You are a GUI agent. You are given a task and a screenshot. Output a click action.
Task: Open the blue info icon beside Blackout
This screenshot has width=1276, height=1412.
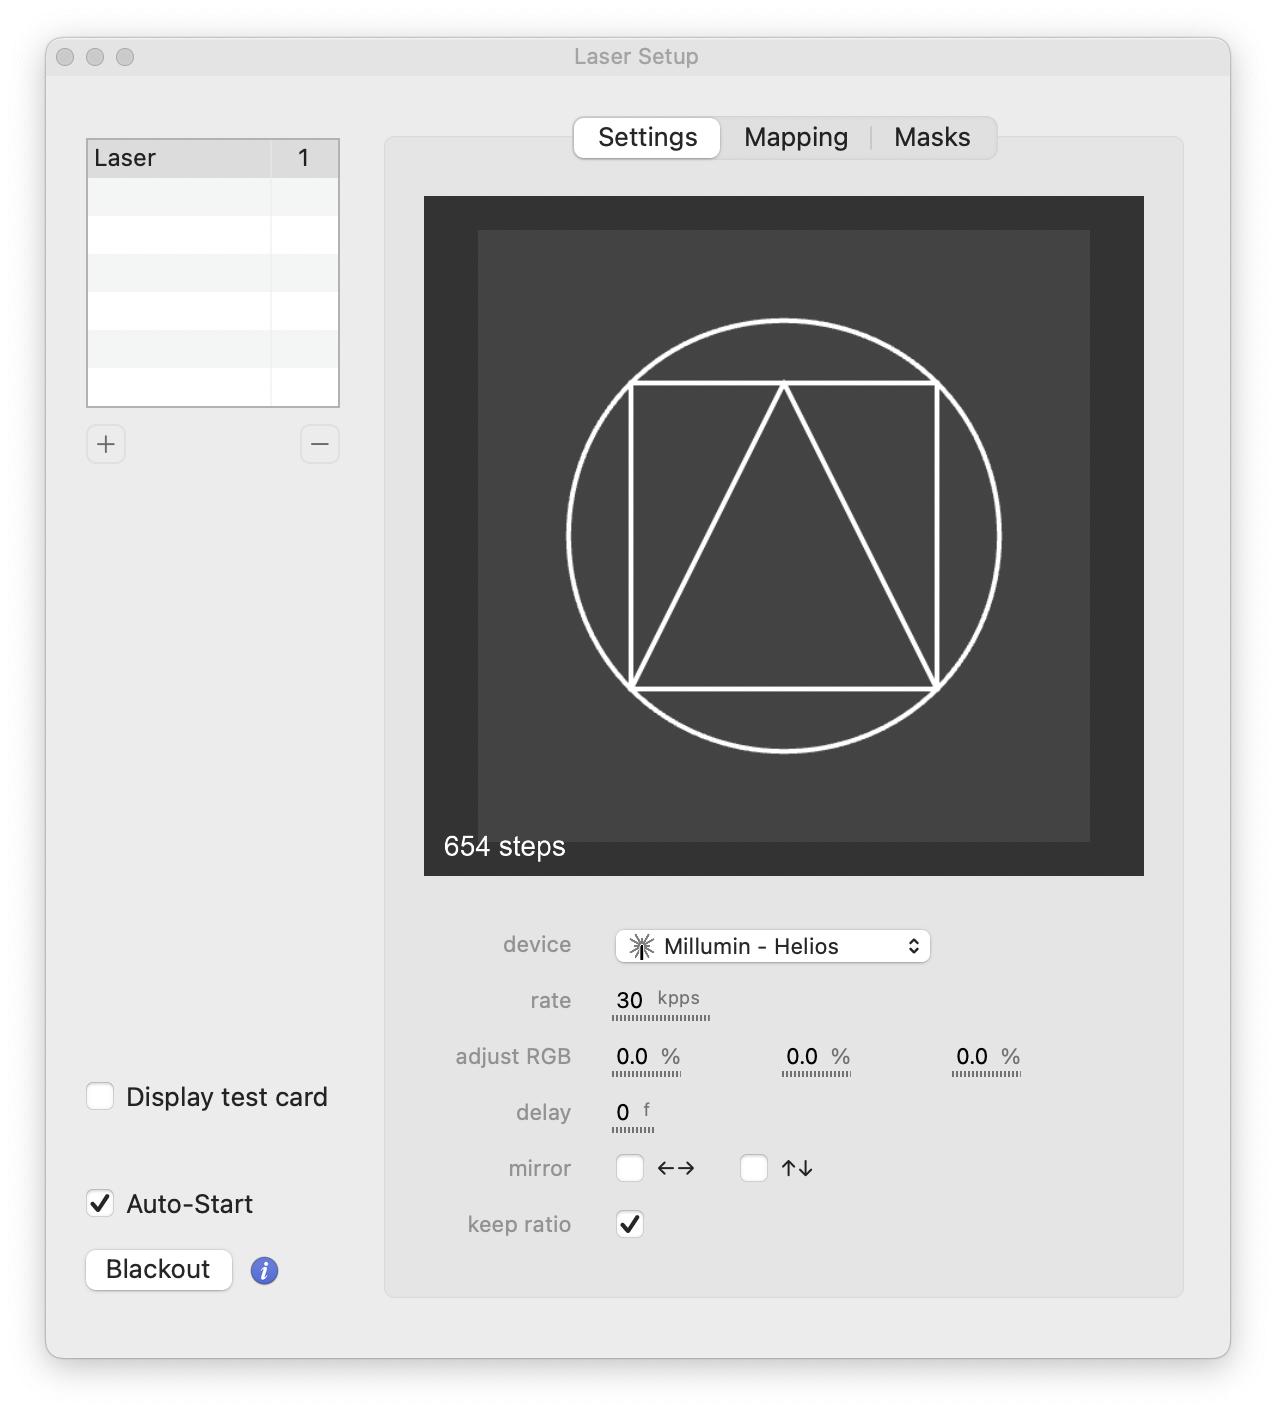tap(264, 1270)
